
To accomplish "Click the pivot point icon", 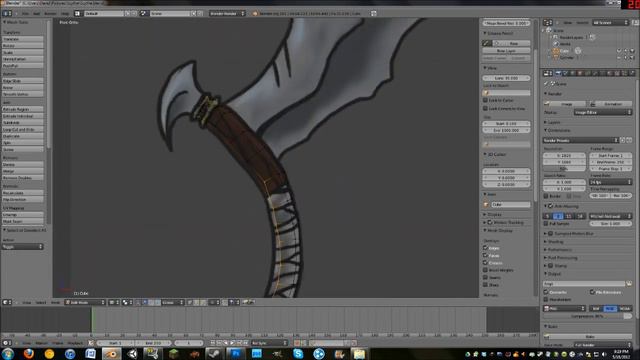I will [x=127, y=302].
